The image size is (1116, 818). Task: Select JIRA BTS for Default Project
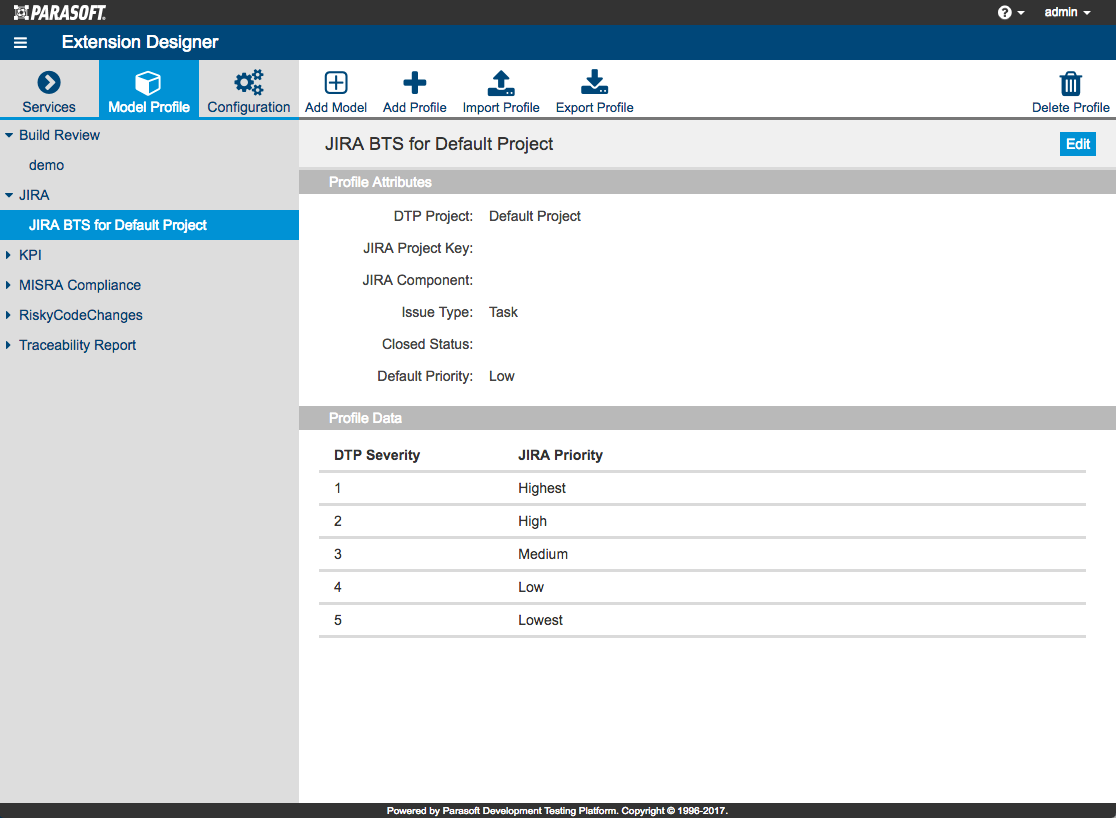pyautogui.click(x=149, y=225)
